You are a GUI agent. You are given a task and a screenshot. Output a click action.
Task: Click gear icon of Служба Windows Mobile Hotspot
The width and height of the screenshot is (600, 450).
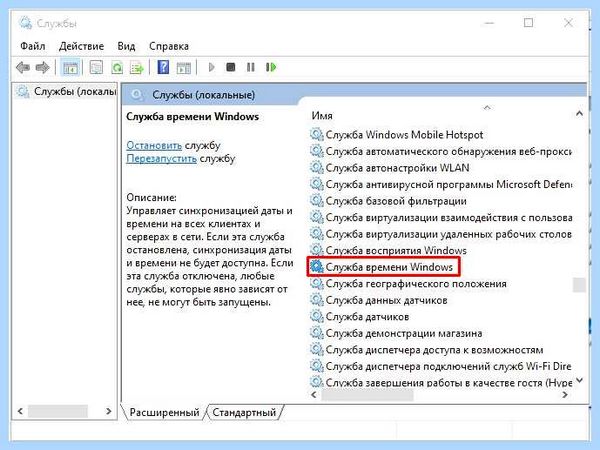[316, 135]
